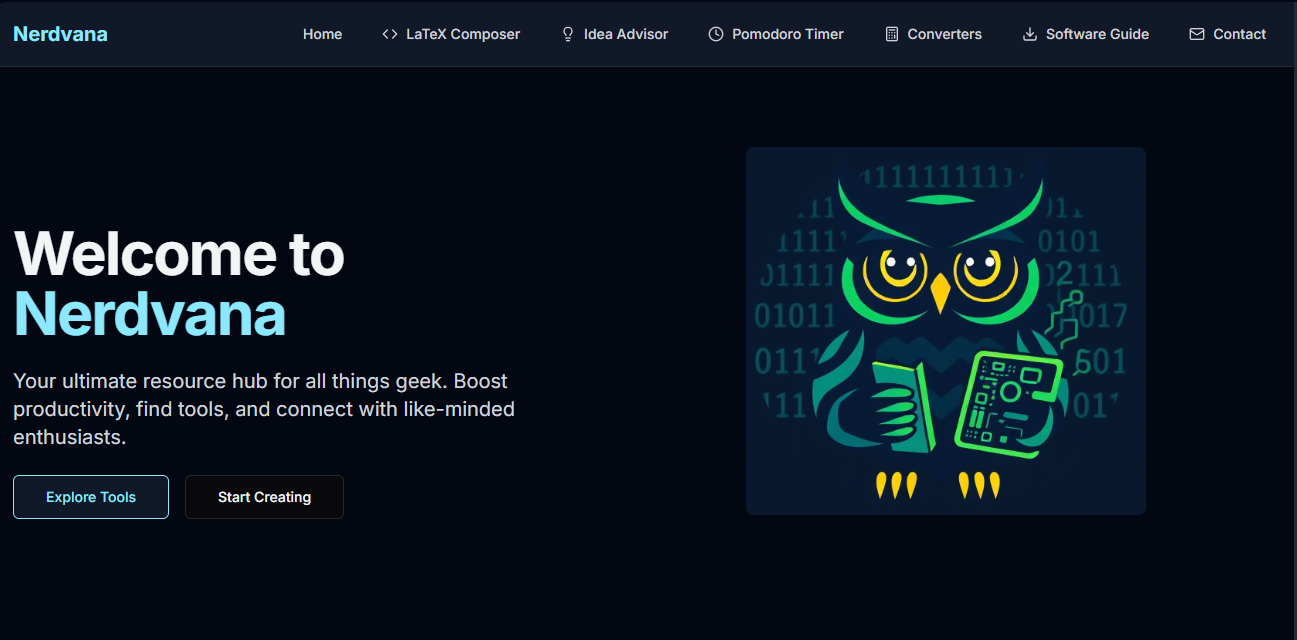
Task: Click the download icon for Software Guide
Action: coord(1030,34)
